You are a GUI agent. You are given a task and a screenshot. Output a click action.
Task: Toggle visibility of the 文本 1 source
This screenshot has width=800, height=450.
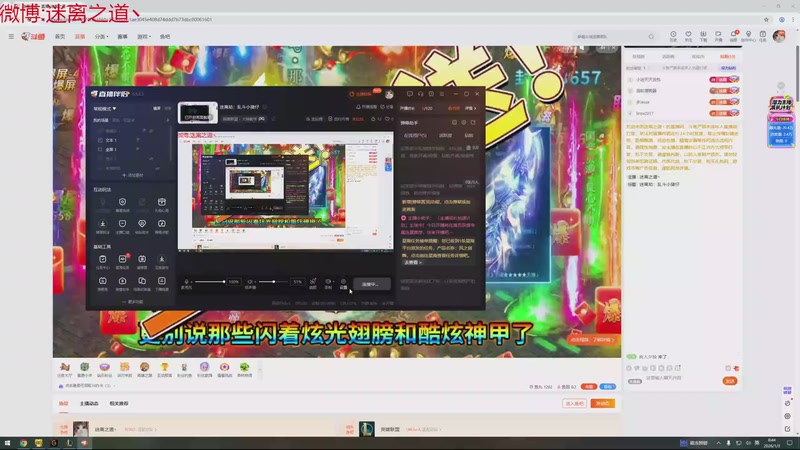138,140
